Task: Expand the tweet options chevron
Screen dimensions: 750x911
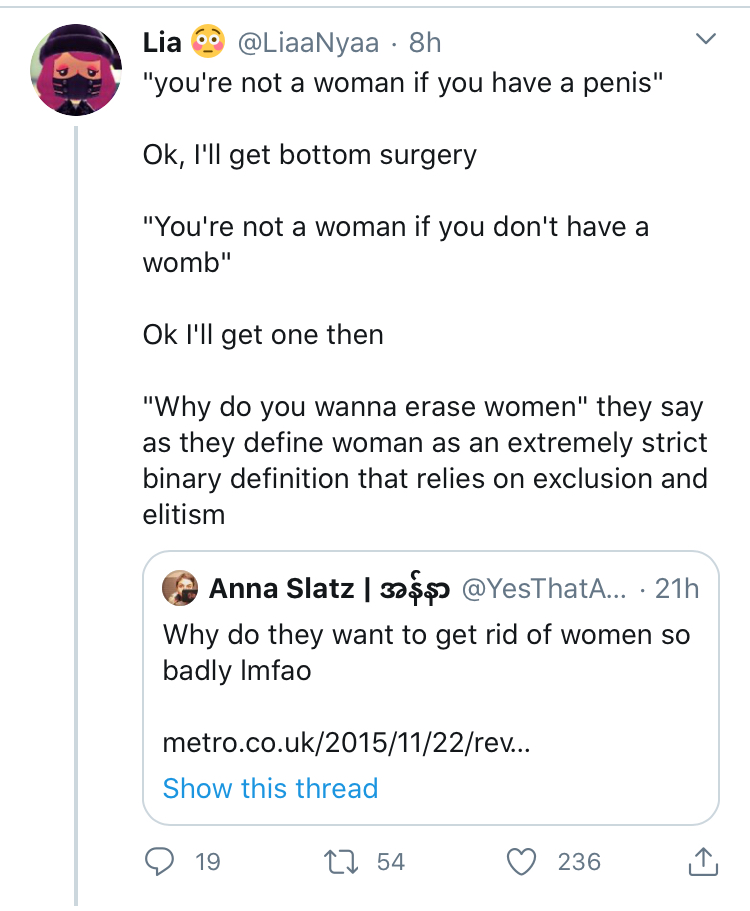Action: pos(706,39)
